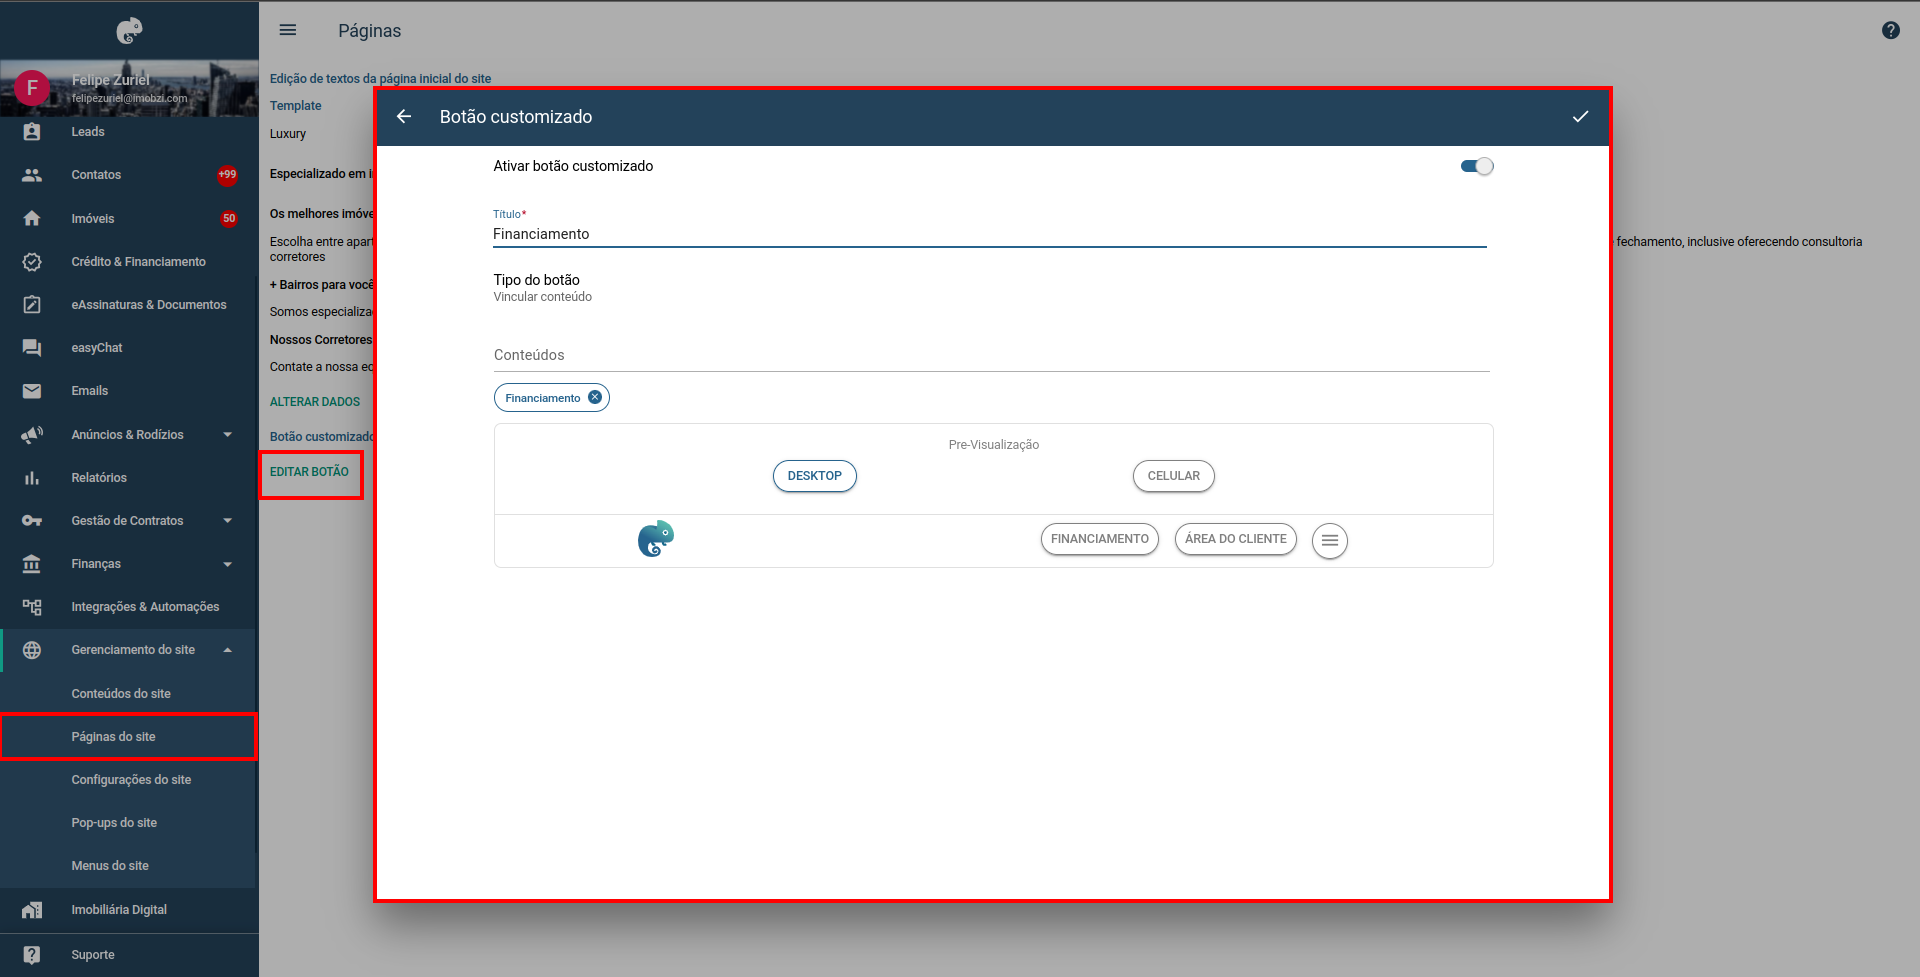Screen dimensions: 1920x977
Task: Click the Imóveis house icon
Action: (x=32, y=218)
